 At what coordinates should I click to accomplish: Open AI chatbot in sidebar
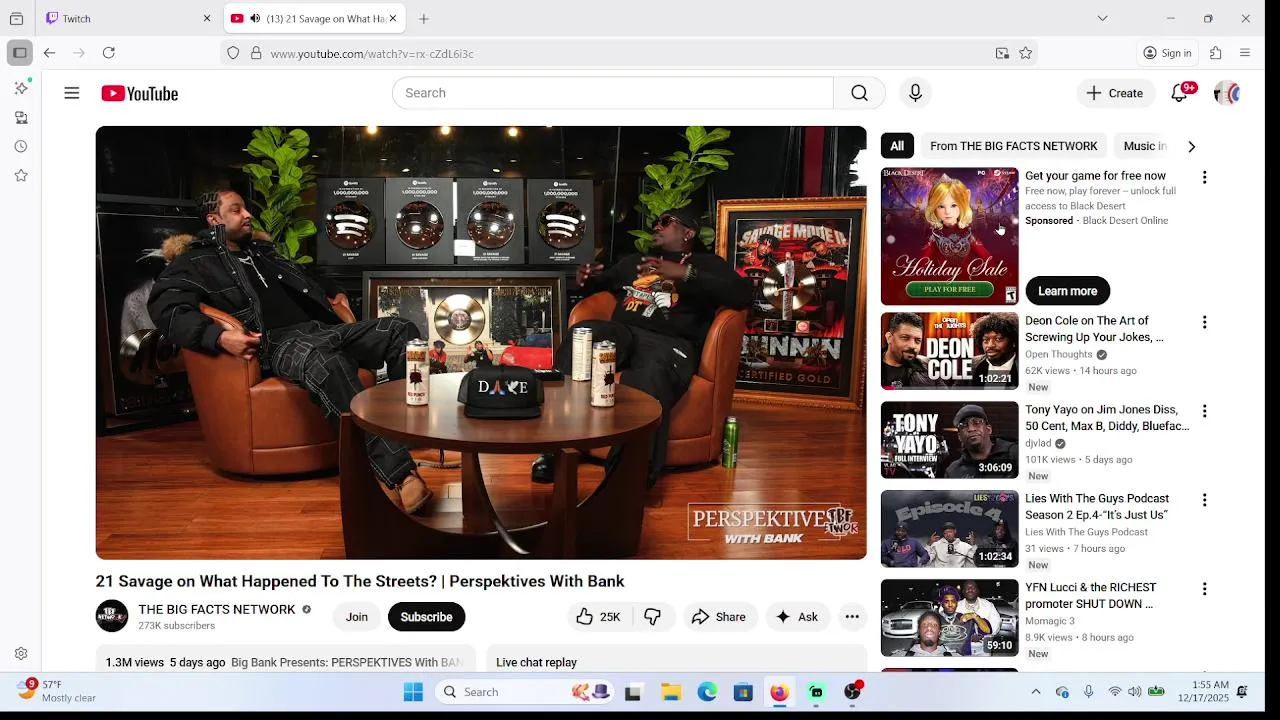(21, 88)
